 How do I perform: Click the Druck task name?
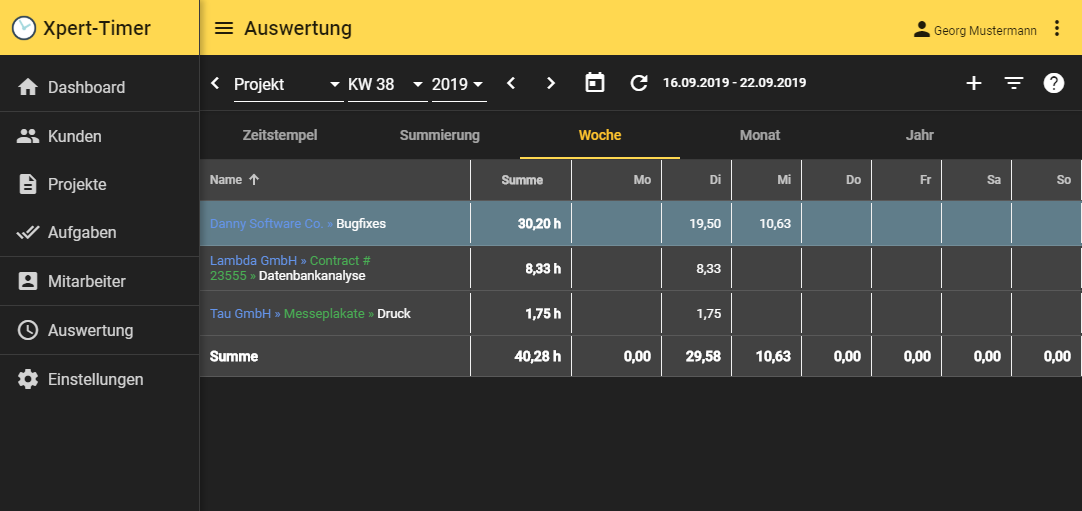coord(394,313)
